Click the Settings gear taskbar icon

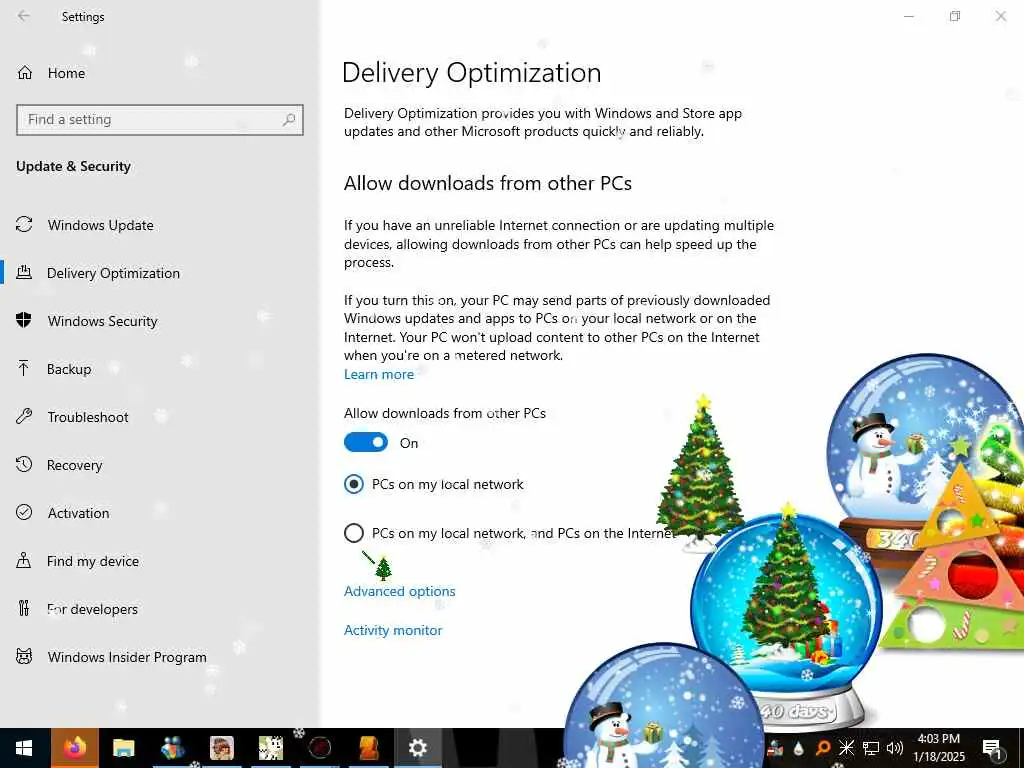417,748
